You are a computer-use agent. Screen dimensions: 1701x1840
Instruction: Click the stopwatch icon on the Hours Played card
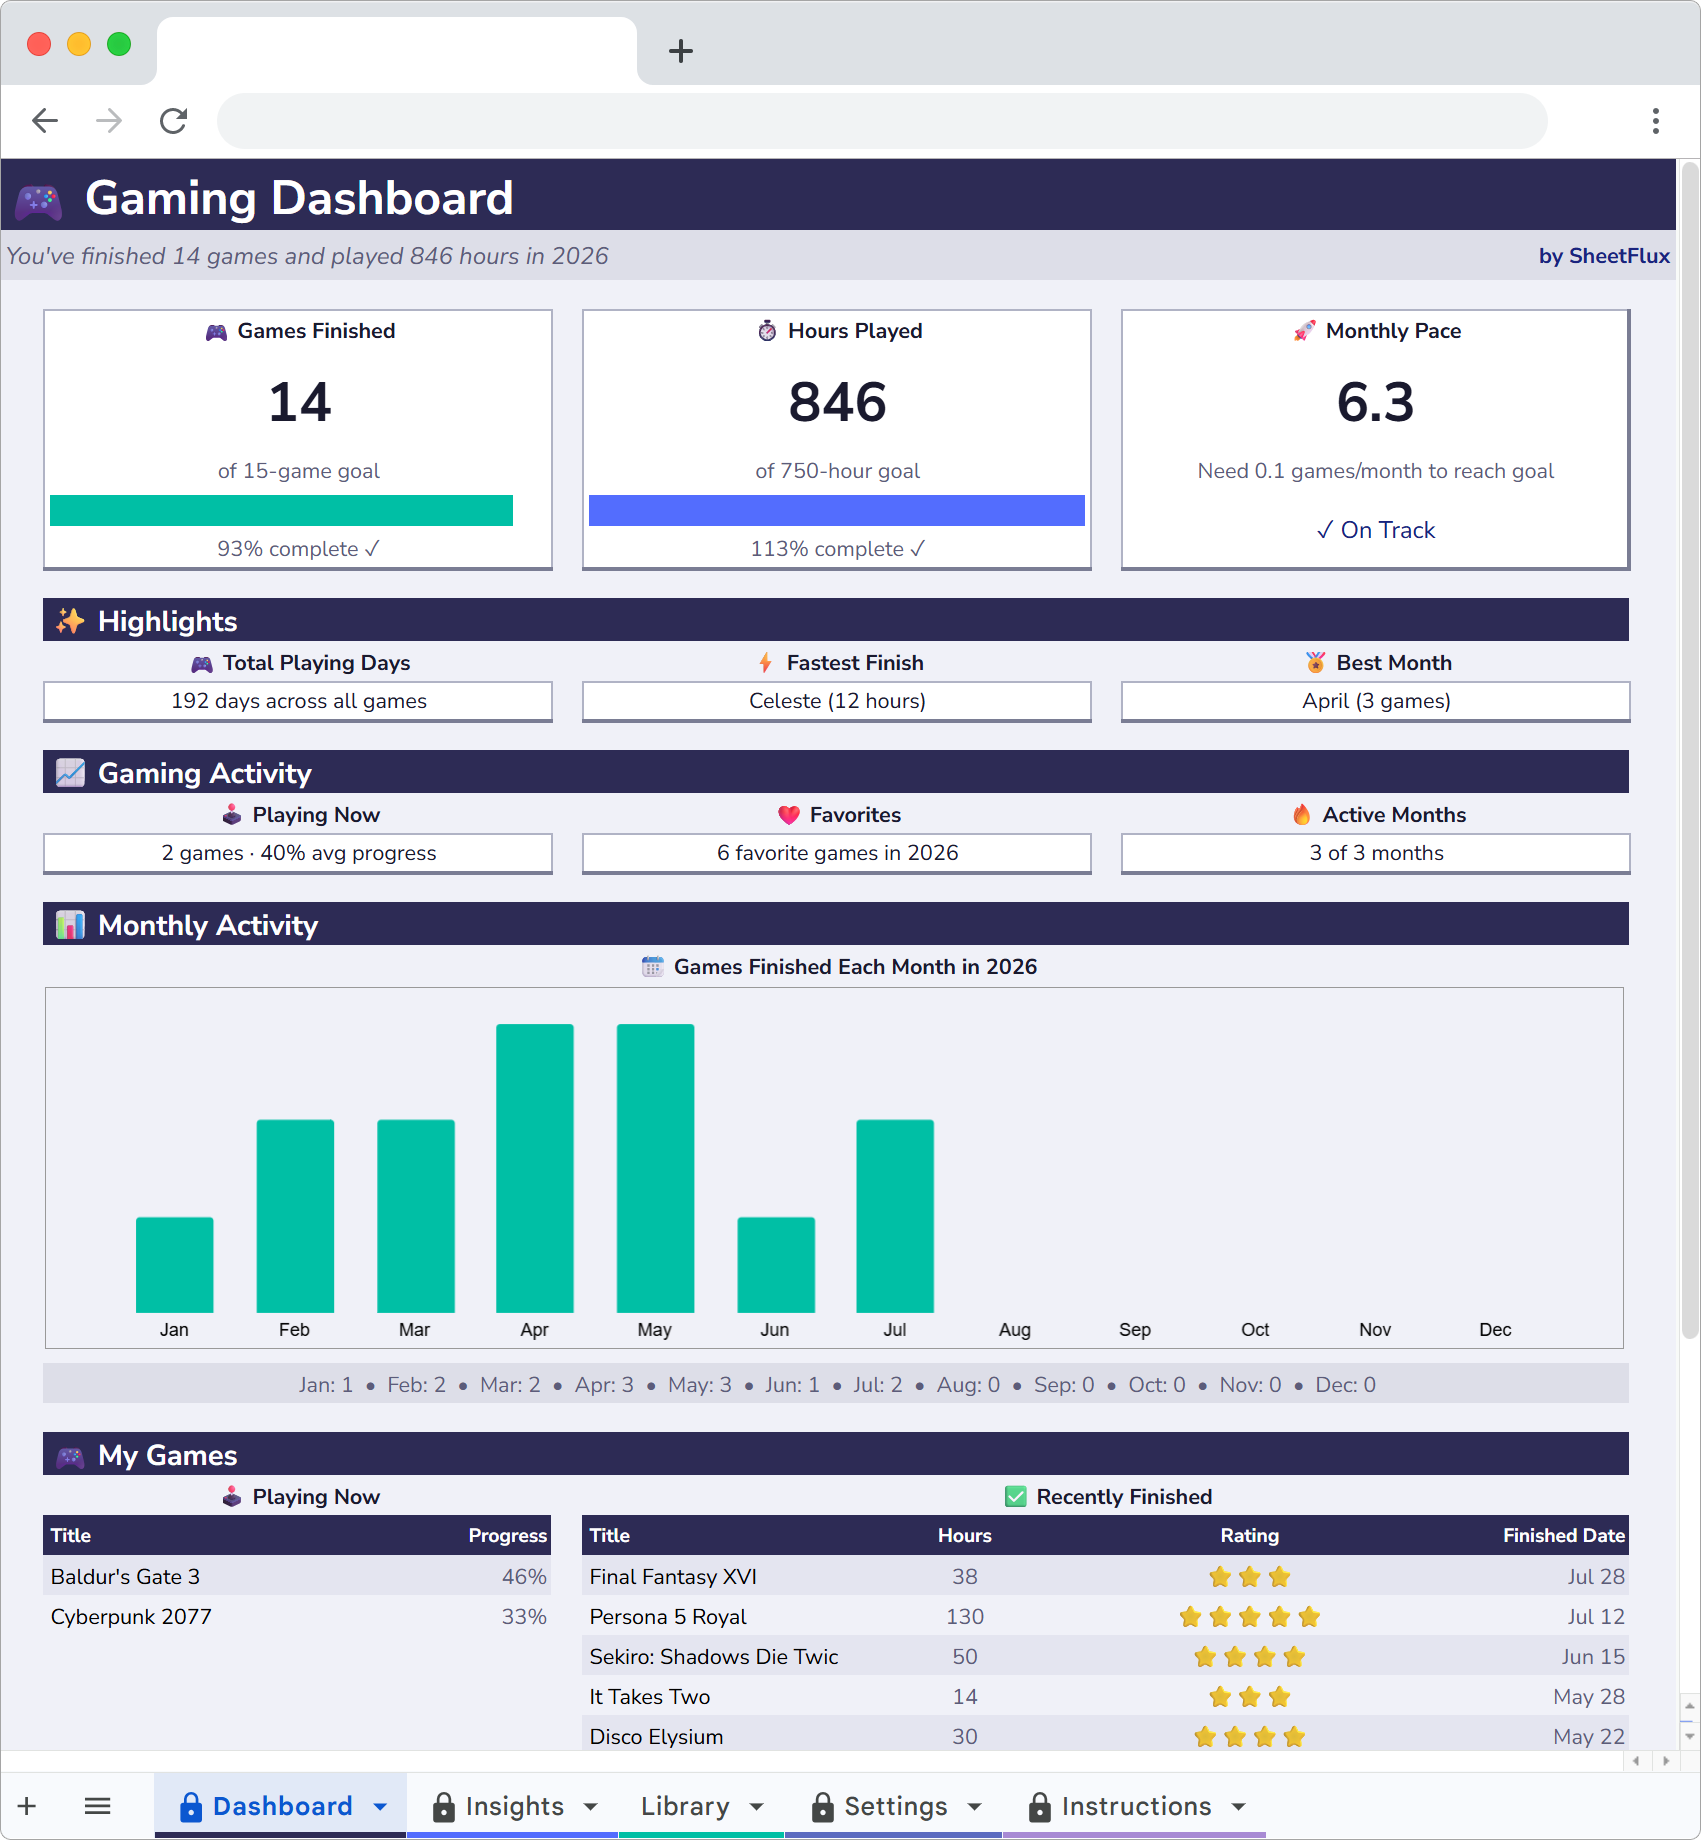click(766, 331)
